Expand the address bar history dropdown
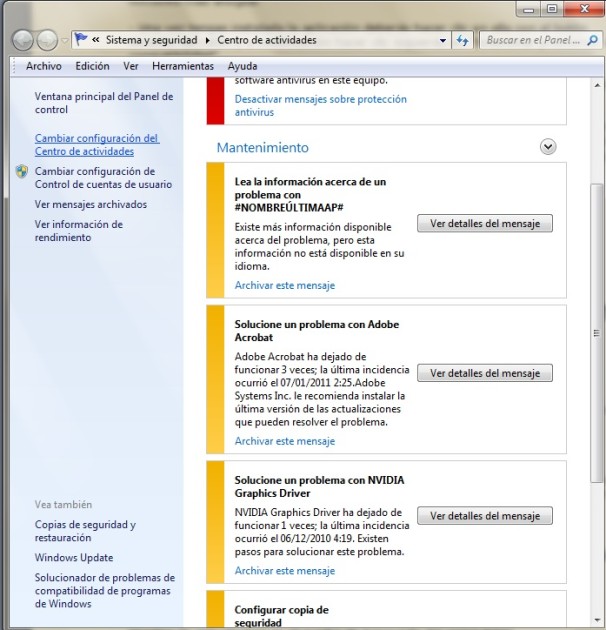The image size is (606, 630). (443, 41)
